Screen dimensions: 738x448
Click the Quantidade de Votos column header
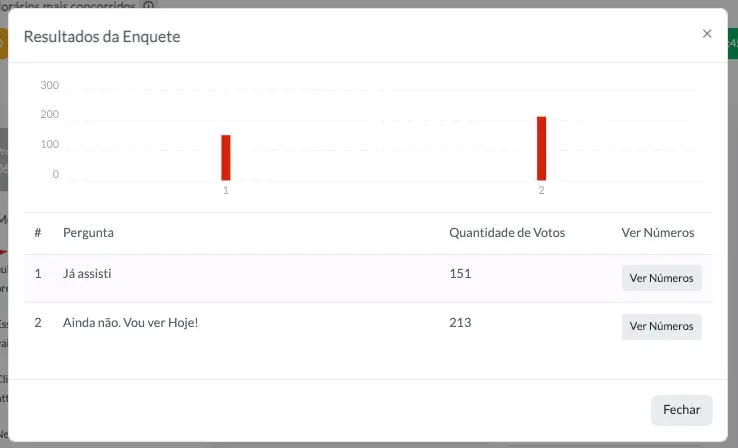[x=507, y=232]
